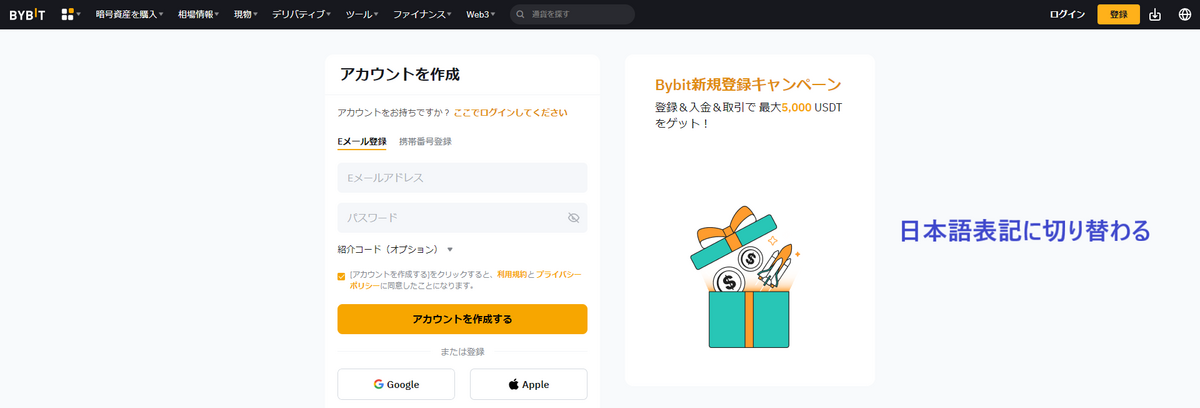Viewport: 1200px width, 408px height.
Task: Uncheck the terms agreement checkbox
Action: point(342,275)
